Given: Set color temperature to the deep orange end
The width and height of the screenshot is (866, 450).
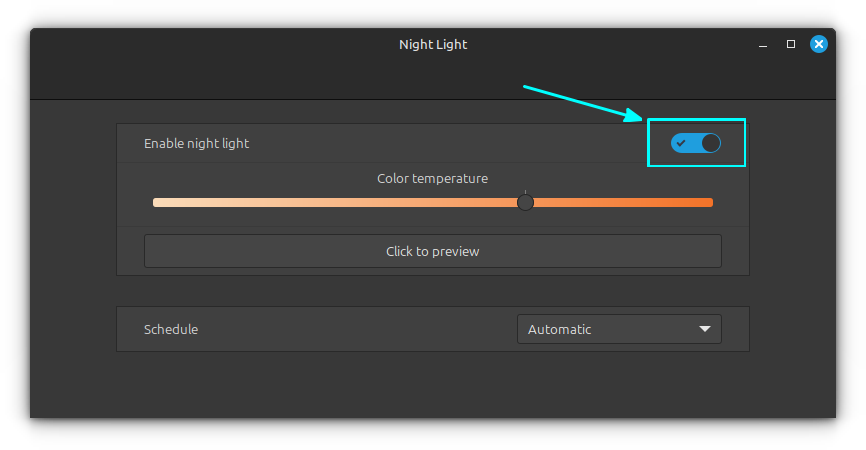Looking at the screenshot, I should [711, 203].
